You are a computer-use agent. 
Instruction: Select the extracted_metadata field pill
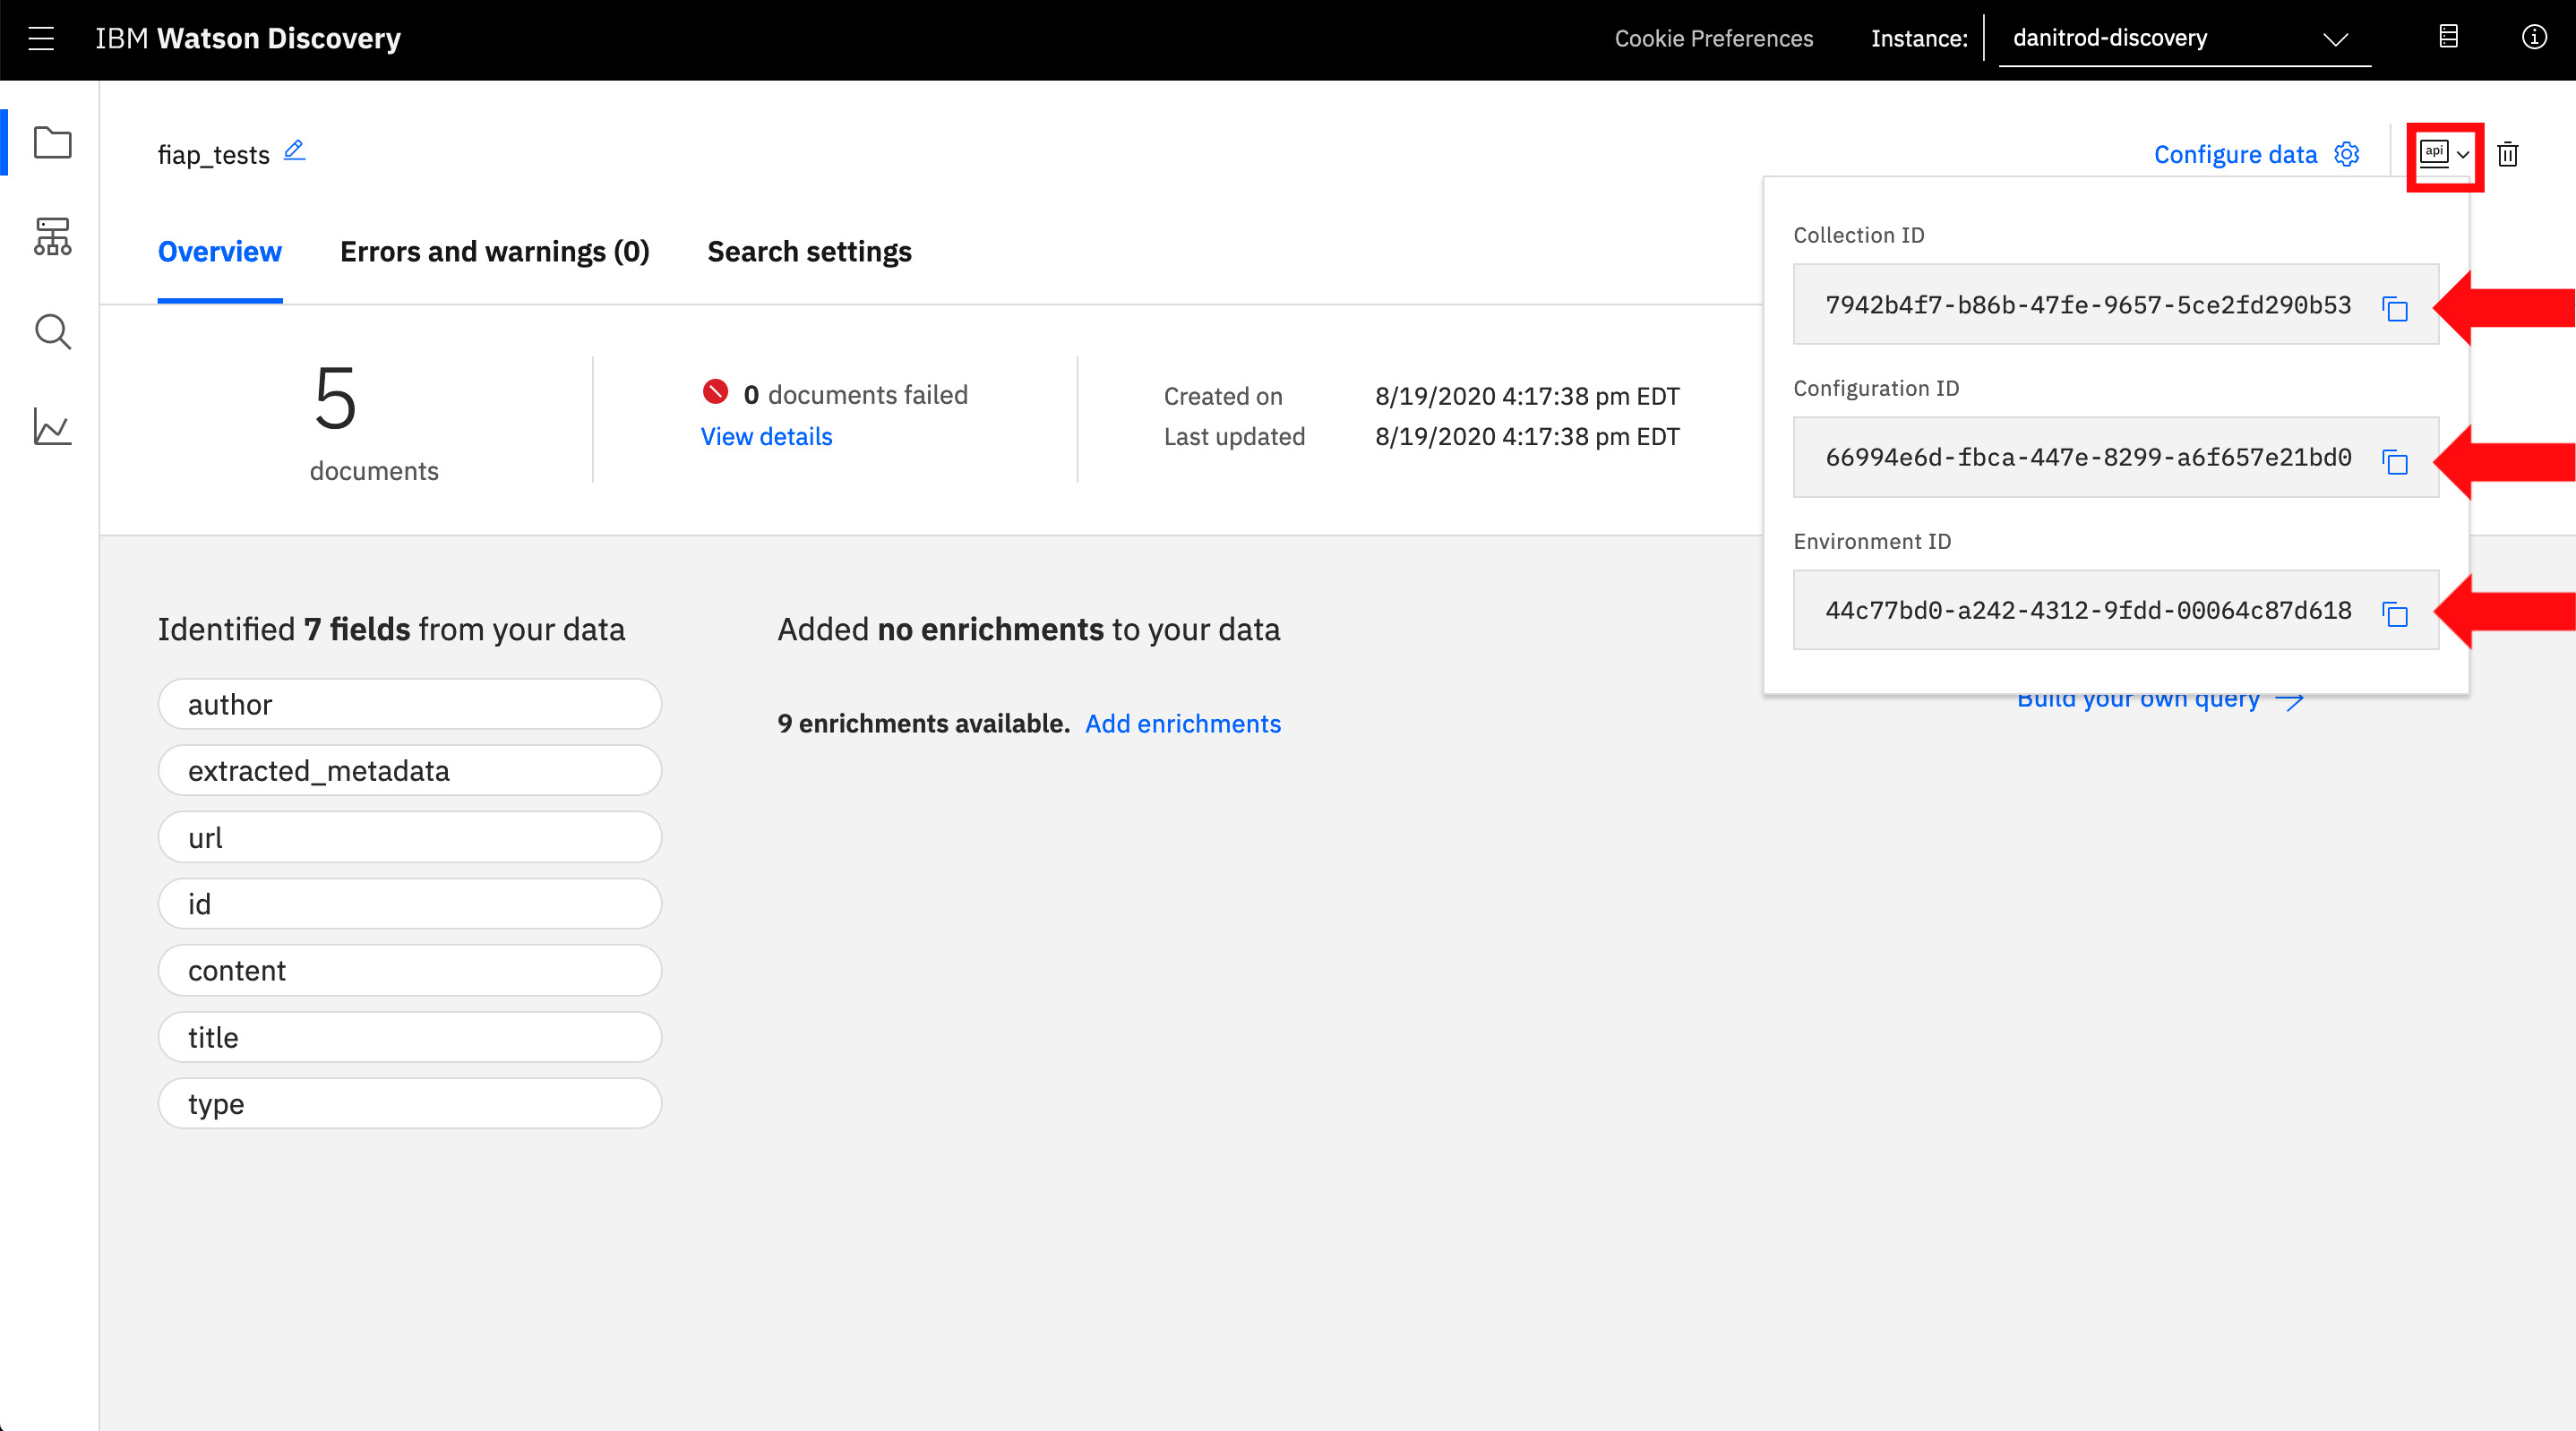[409, 771]
